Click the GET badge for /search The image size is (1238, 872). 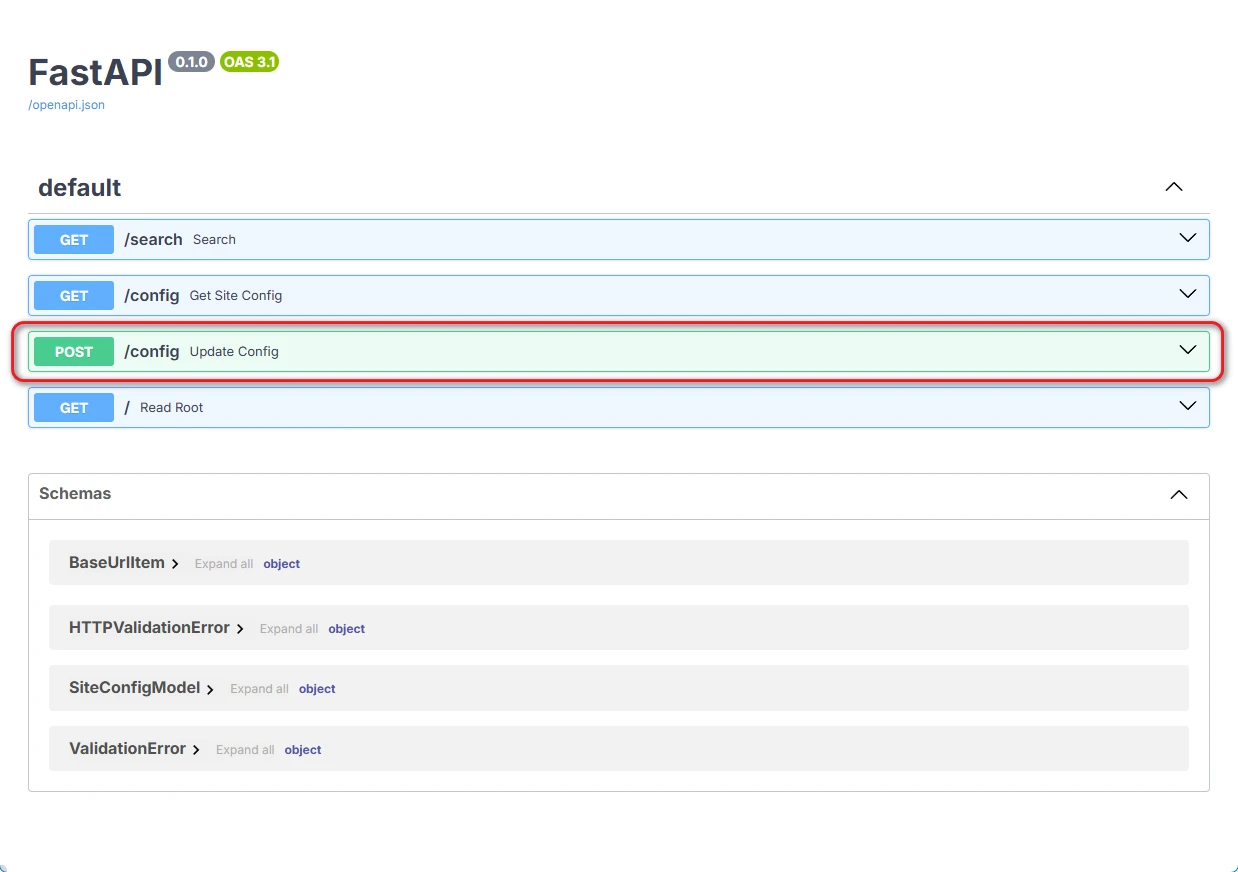point(74,240)
